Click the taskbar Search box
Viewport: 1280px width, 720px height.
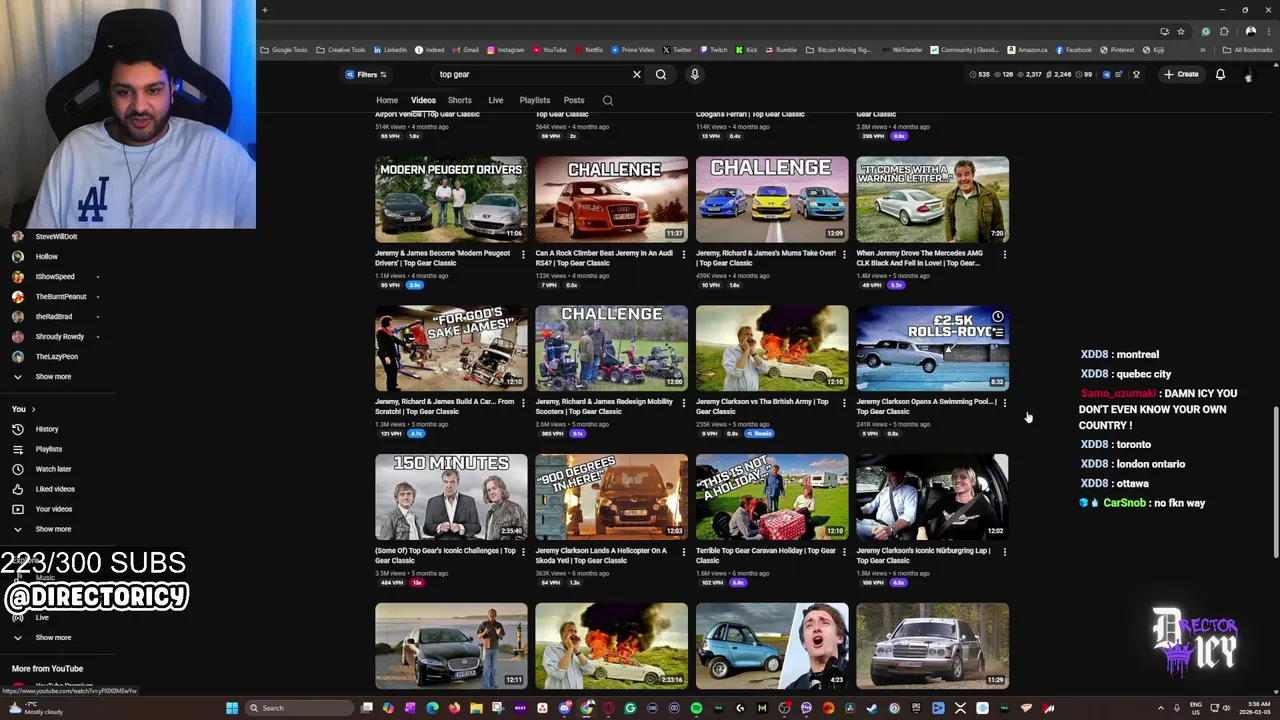[x=300, y=708]
